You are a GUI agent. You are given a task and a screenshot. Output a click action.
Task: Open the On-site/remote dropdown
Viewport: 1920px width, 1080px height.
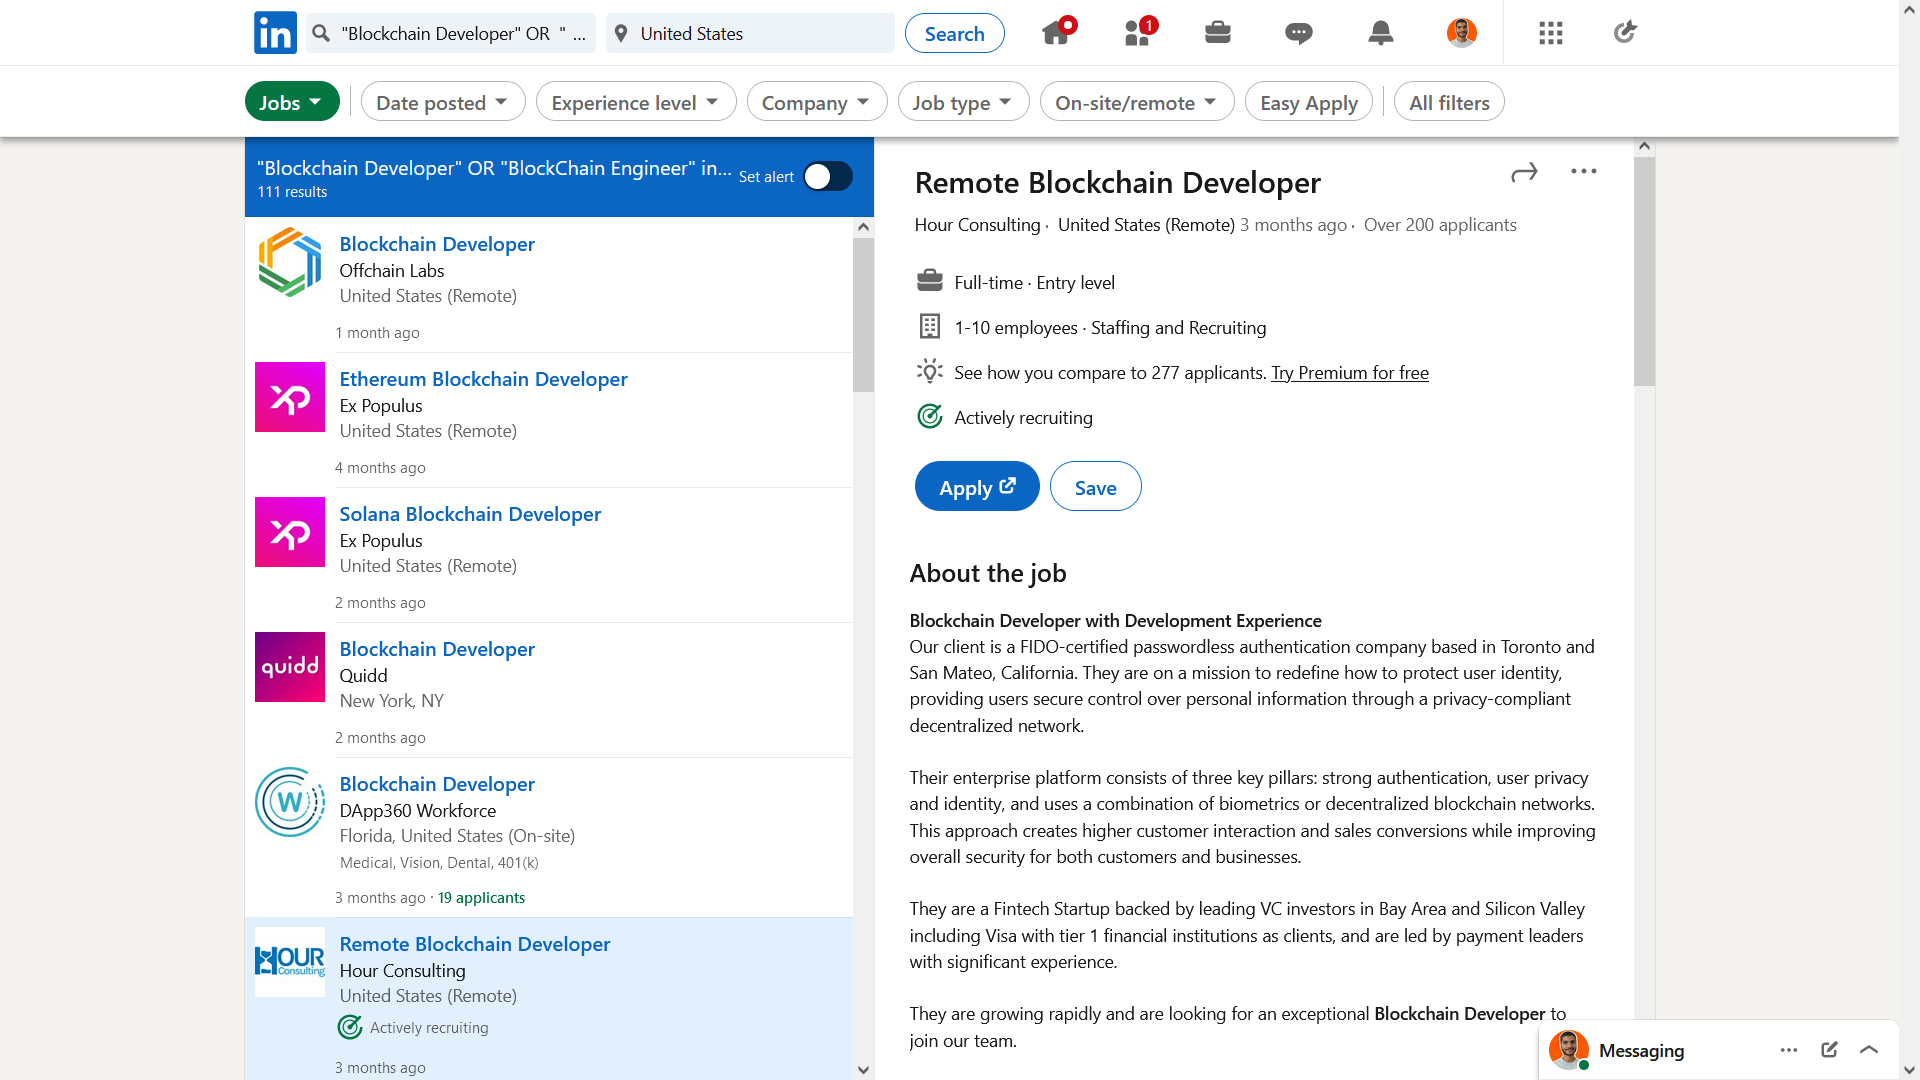(x=1137, y=102)
